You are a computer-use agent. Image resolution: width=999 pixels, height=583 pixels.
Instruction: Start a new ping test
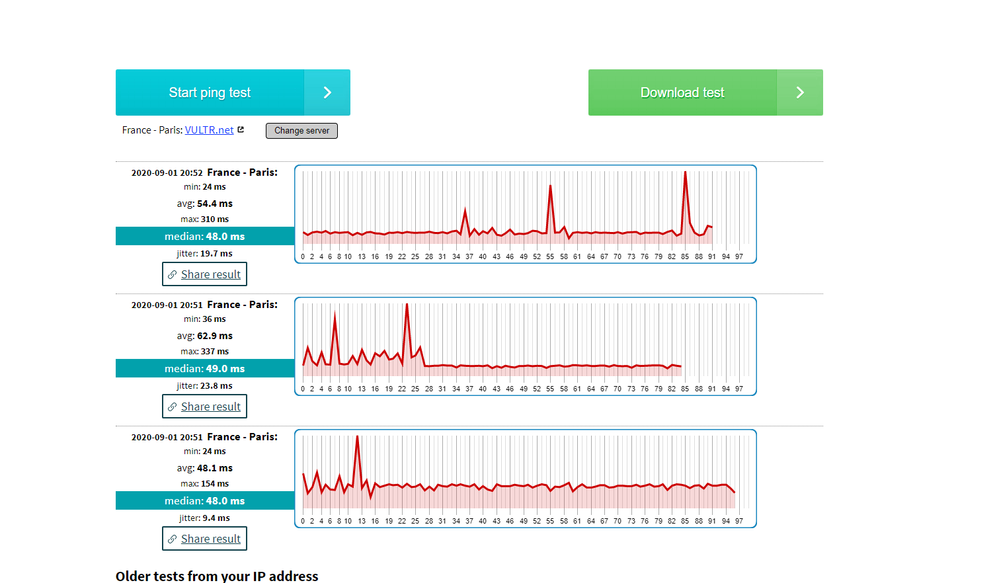pyautogui.click(x=210, y=92)
